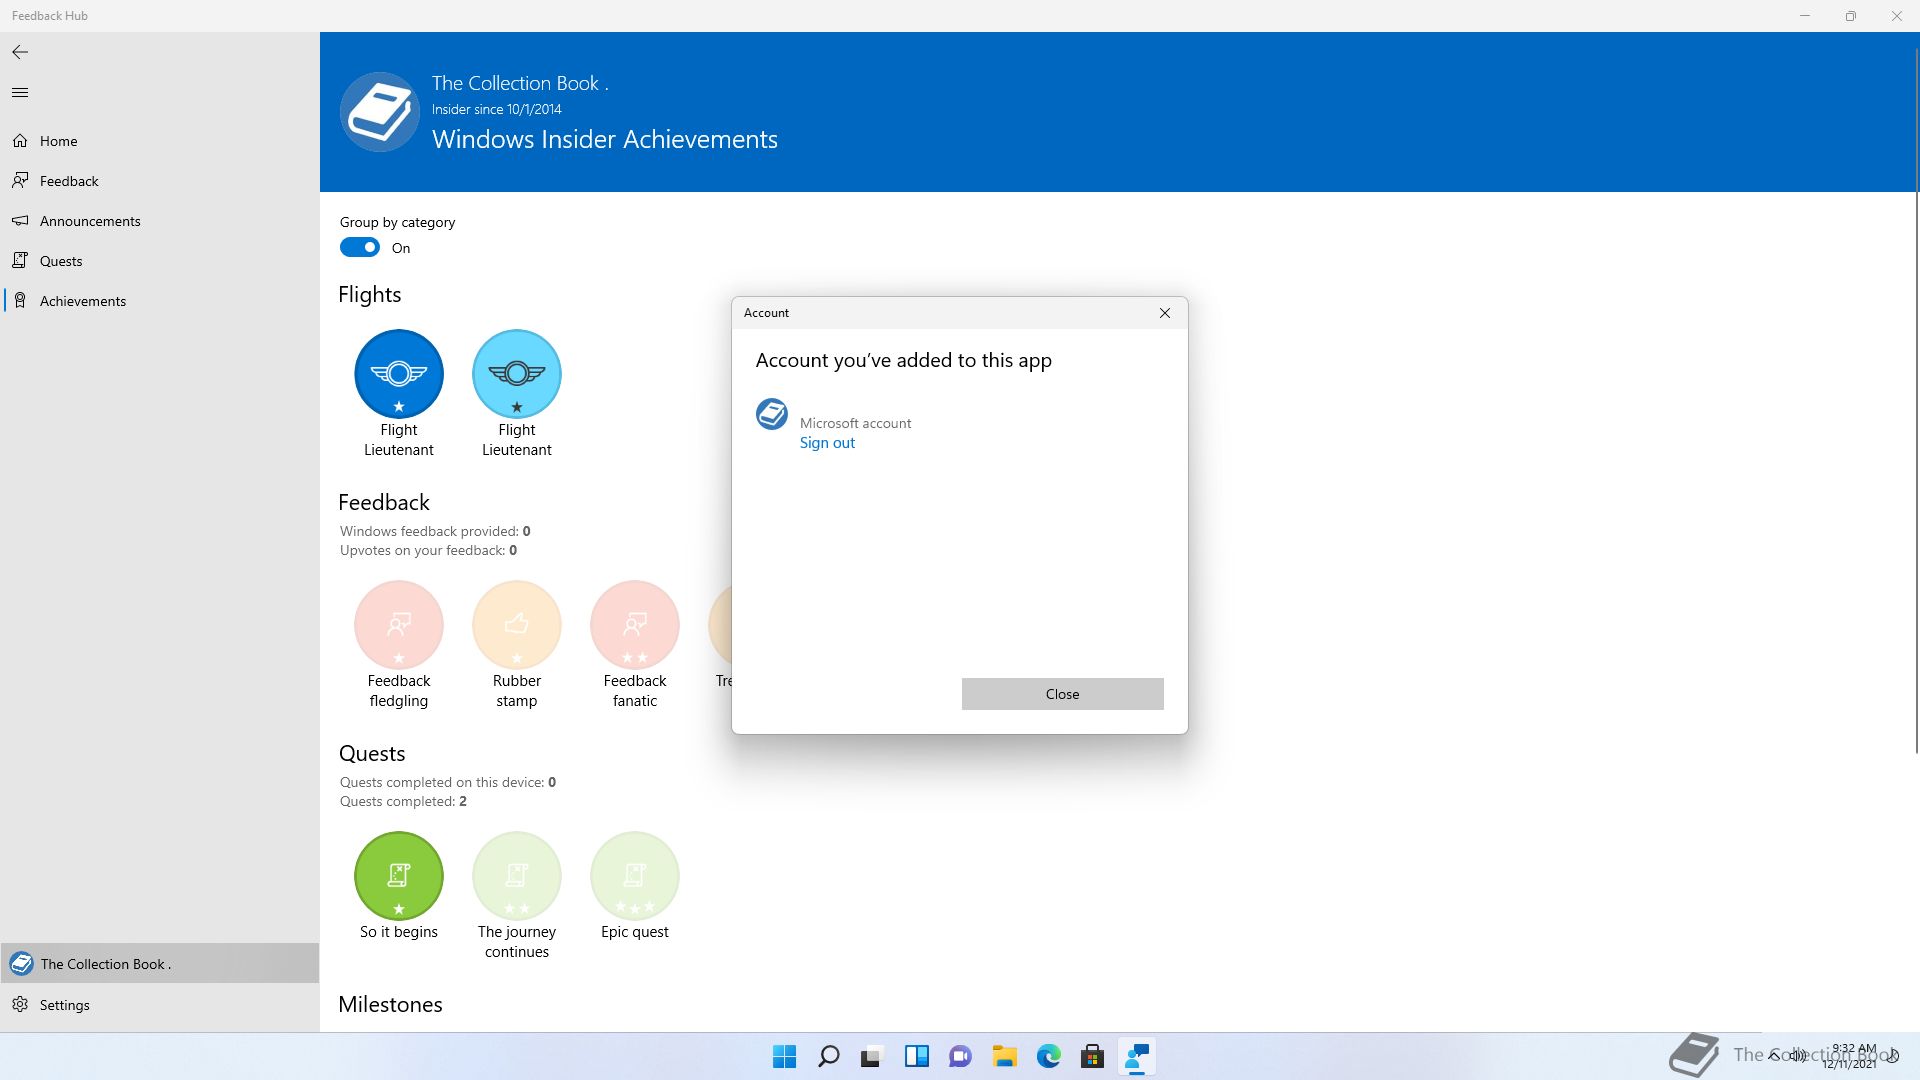
Task: Open Task View from the taskbar
Action: pos(873,1056)
